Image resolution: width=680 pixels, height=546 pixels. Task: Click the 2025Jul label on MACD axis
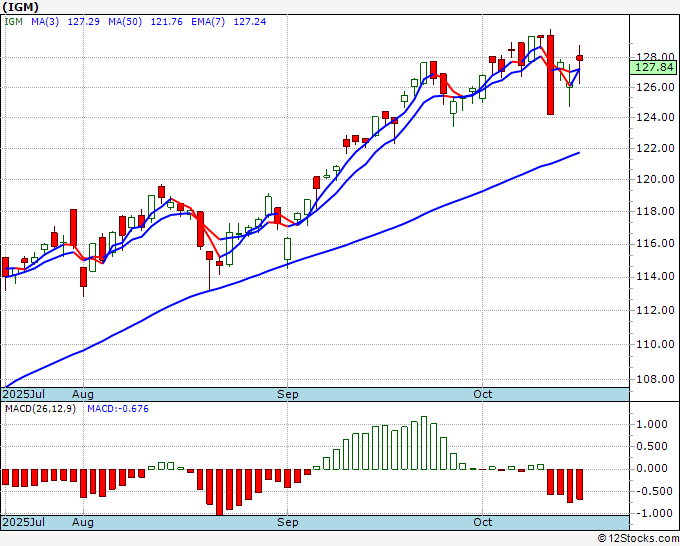[24, 522]
